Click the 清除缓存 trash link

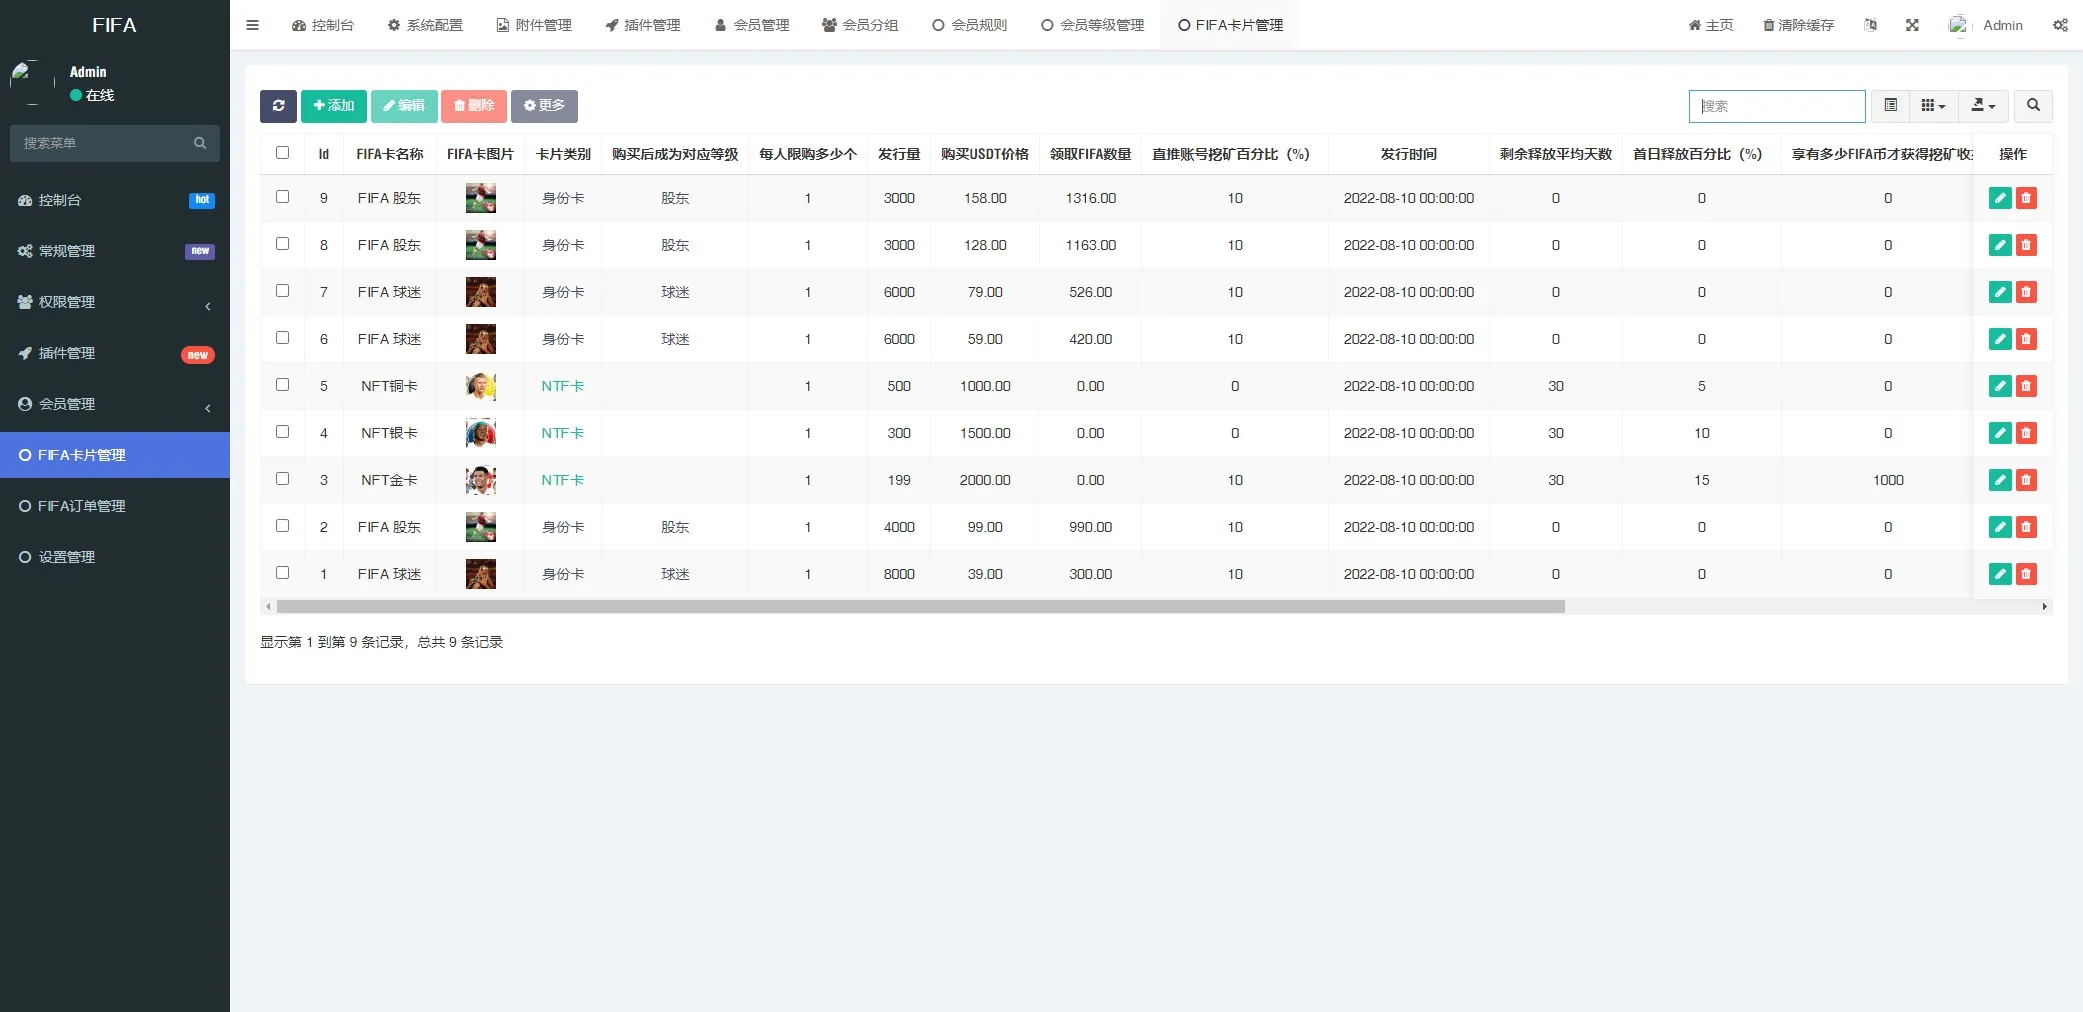click(x=1798, y=25)
